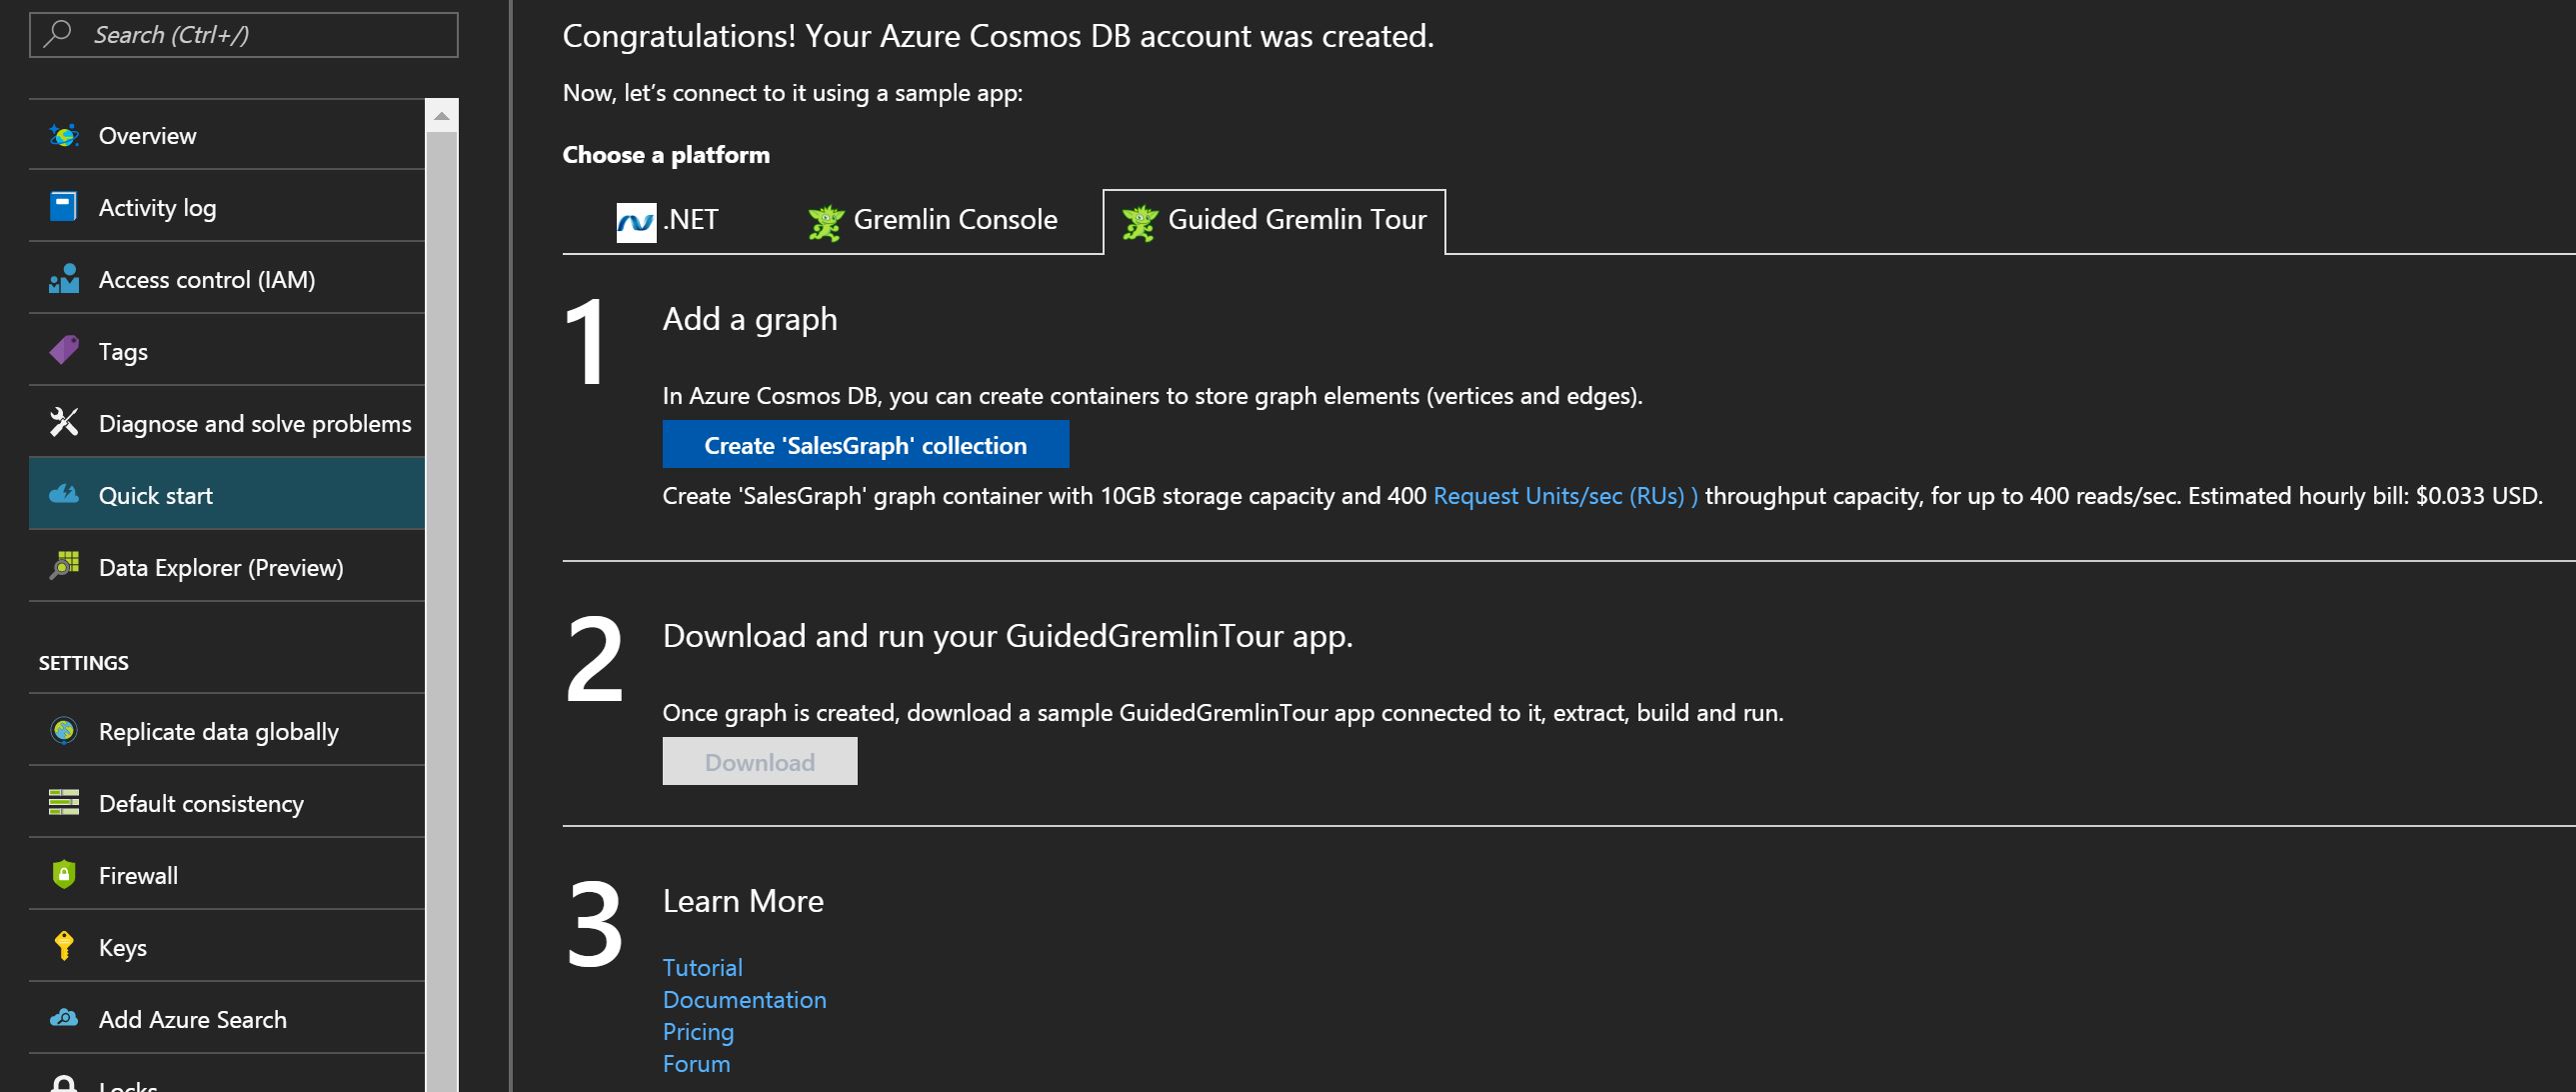This screenshot has height=1092, width=2576.
Task: Switch to the .NET platform tab
Action: tap(668, 221)
